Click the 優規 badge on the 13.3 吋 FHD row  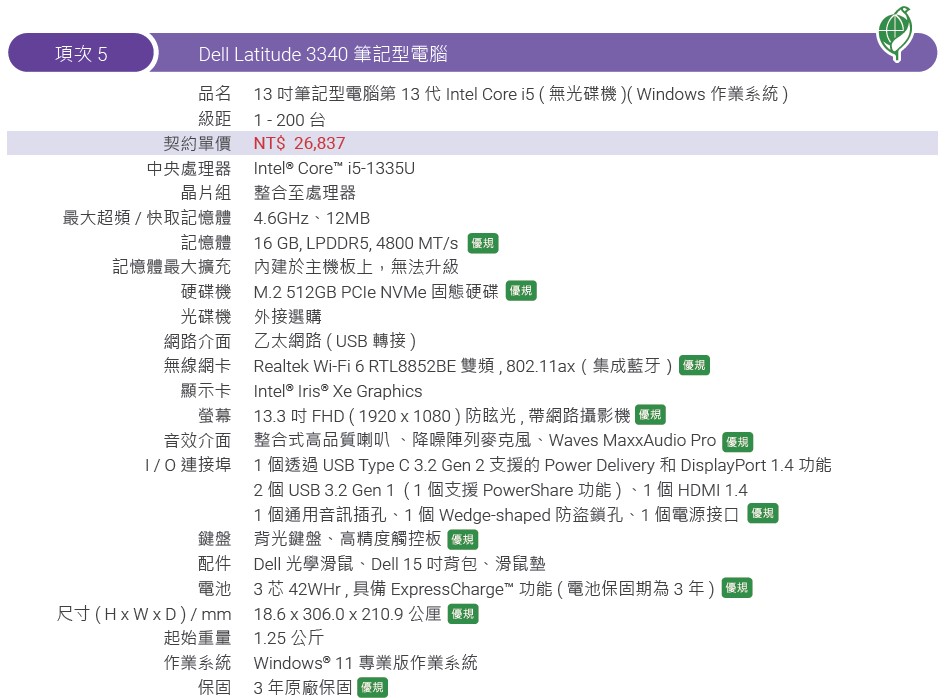pyautogui.click(x=650, y=415)
